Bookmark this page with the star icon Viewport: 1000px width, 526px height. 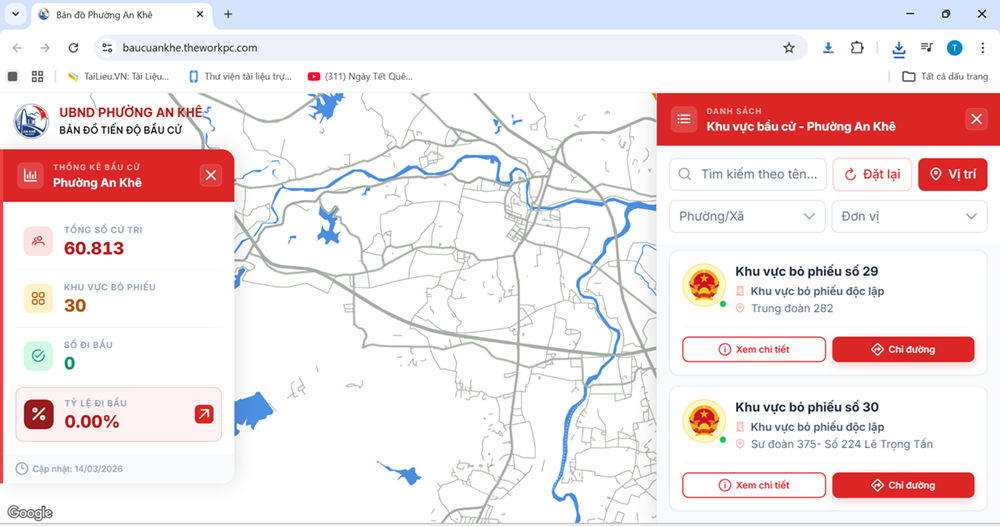(789, 47)
